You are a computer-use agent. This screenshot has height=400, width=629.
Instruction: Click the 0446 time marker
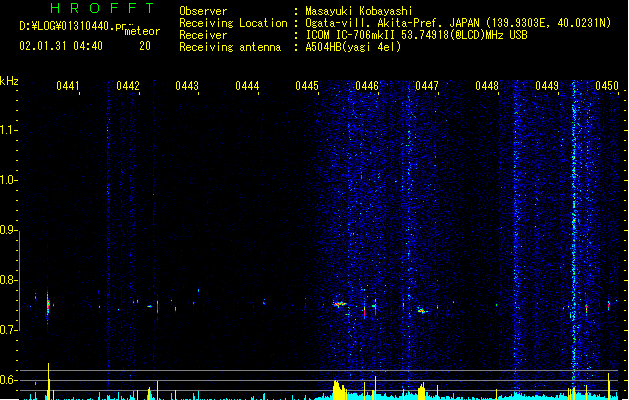click(x=367, y=86)
